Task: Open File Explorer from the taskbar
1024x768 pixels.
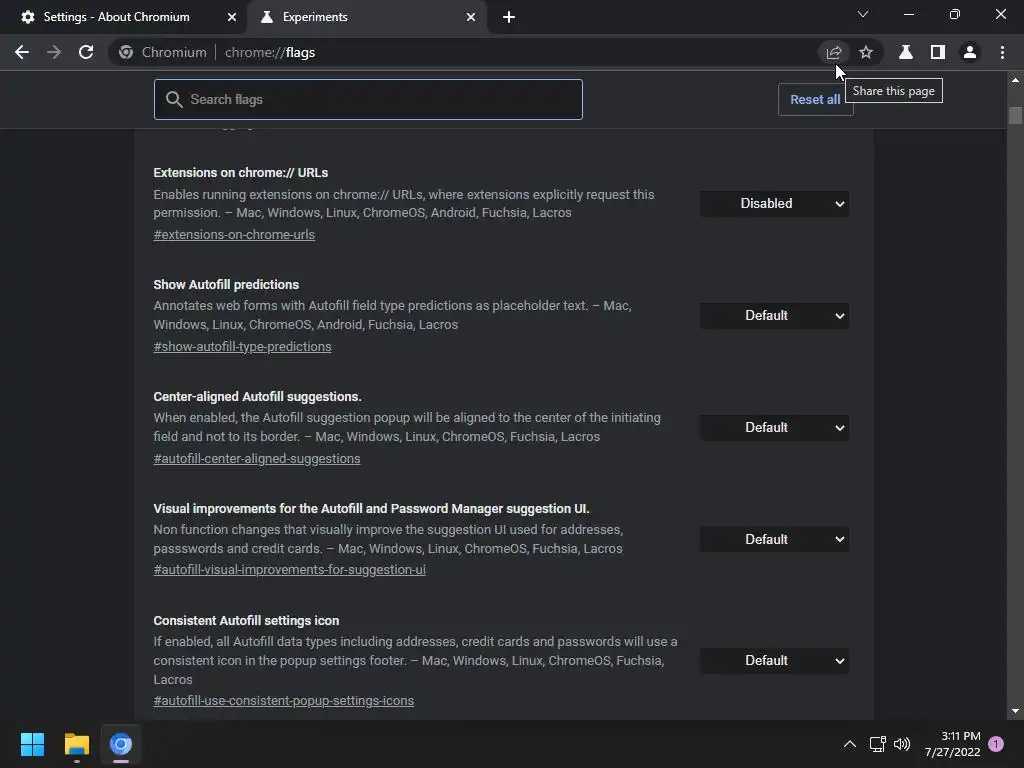Action: pos(76,744)
